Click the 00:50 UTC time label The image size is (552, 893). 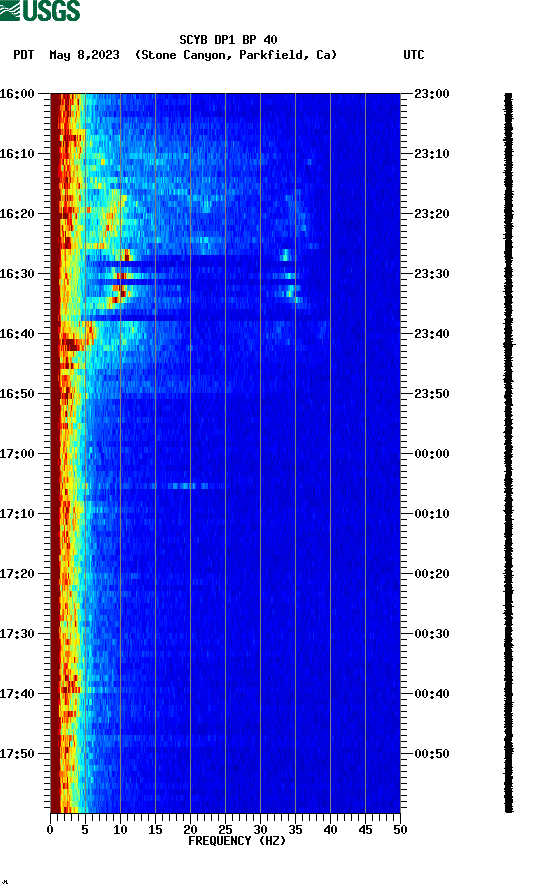click(432, 753)
